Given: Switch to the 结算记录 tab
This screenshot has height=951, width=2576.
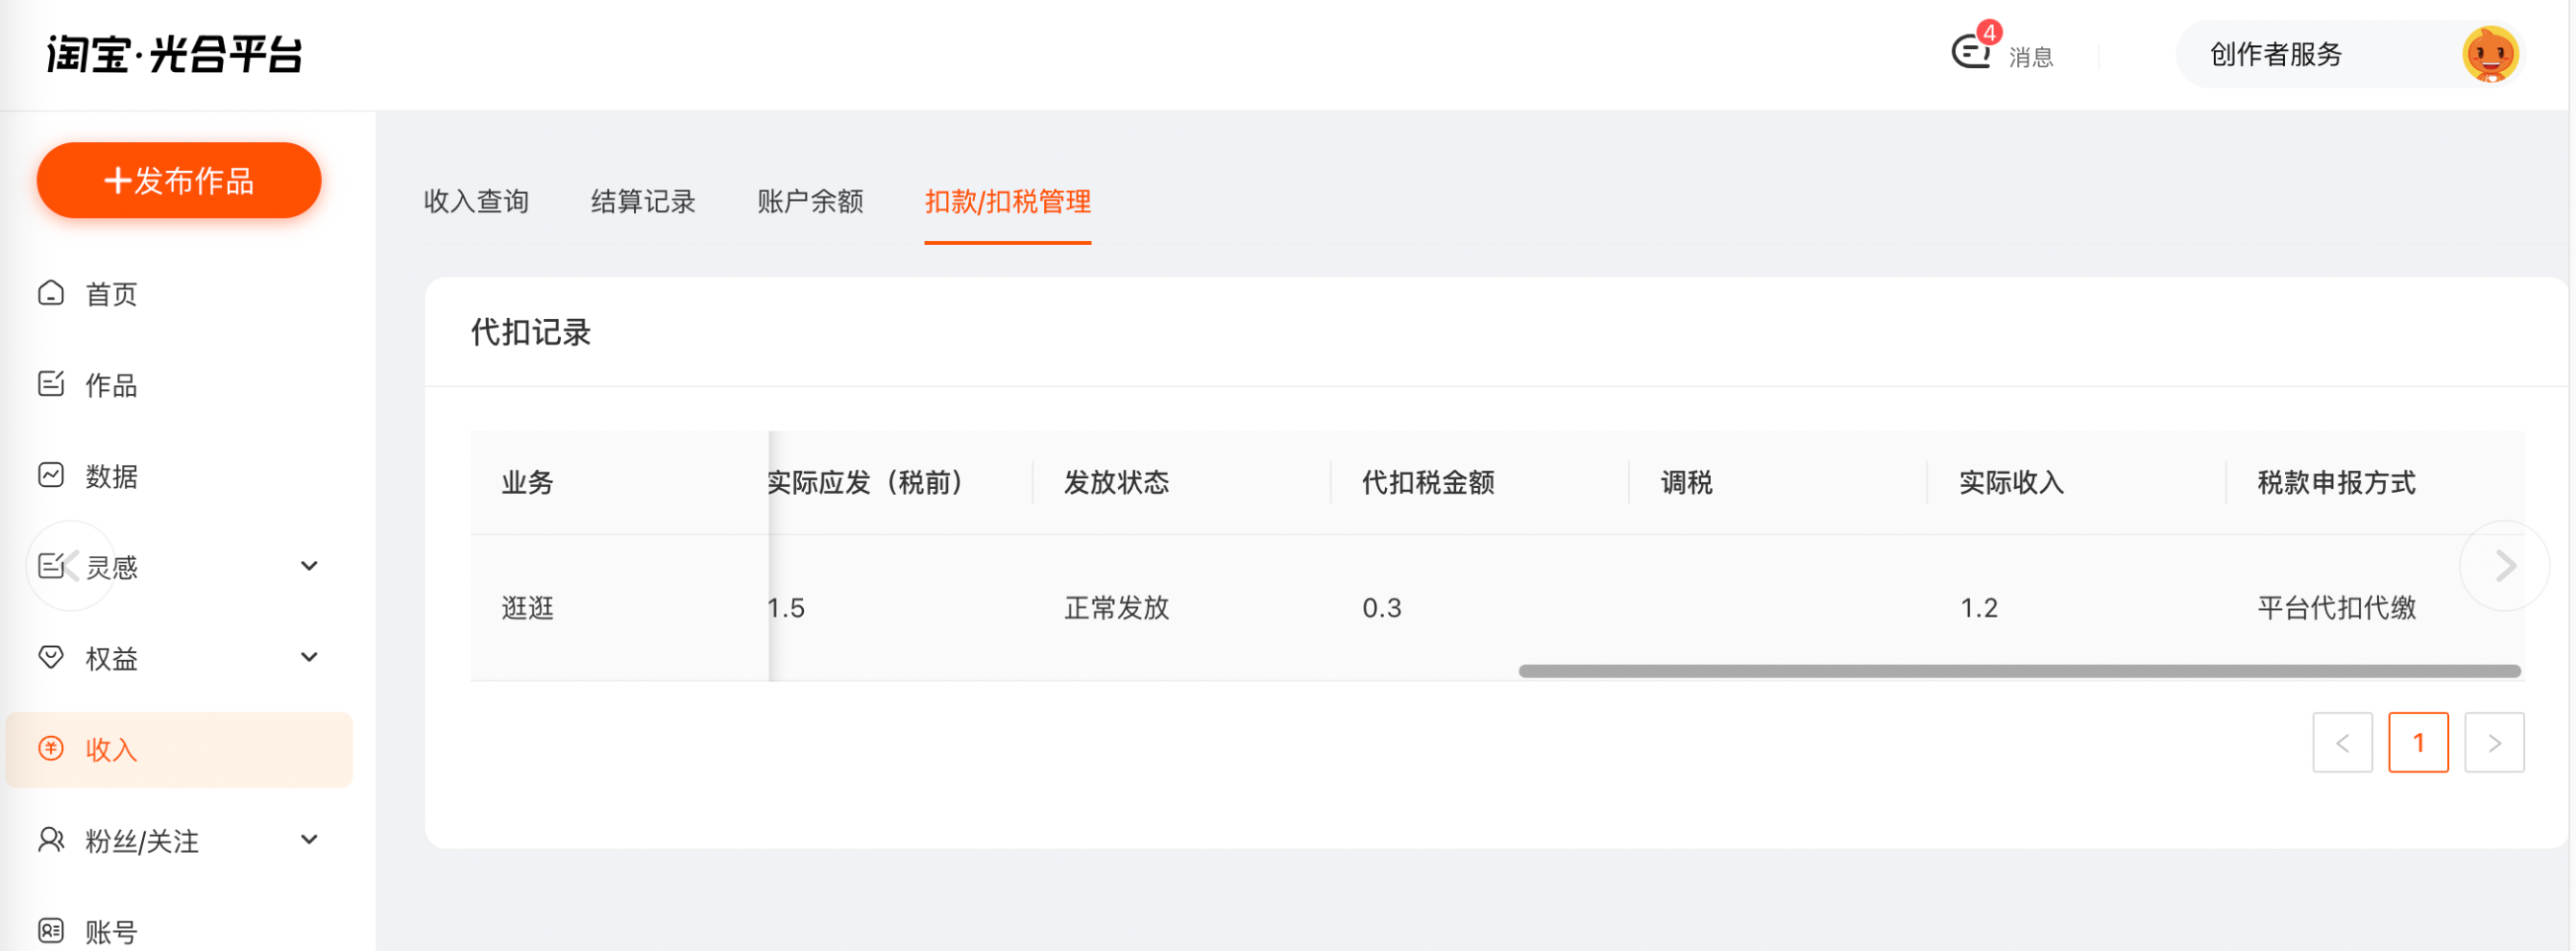Looking at the screenshot, I should click(x=643, y=201).
